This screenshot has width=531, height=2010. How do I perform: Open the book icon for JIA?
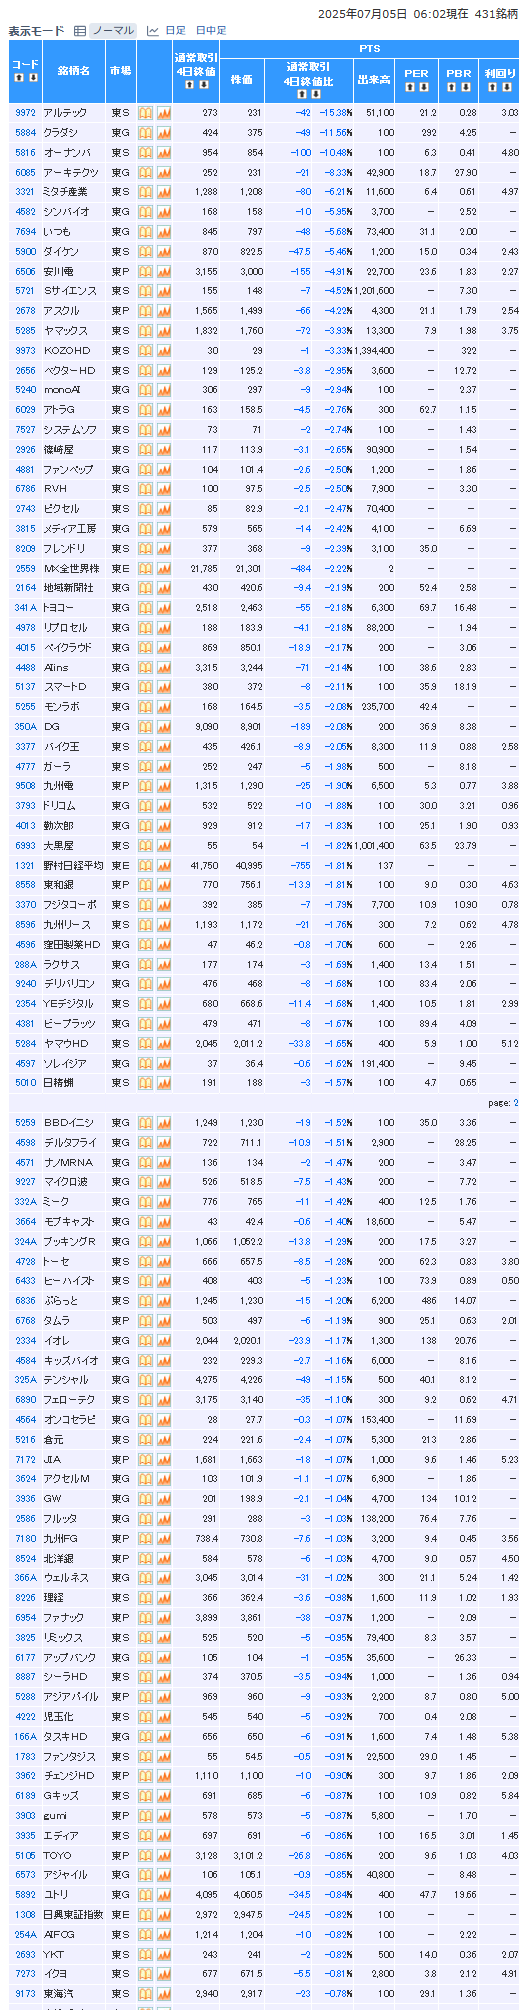[146, 1460]
